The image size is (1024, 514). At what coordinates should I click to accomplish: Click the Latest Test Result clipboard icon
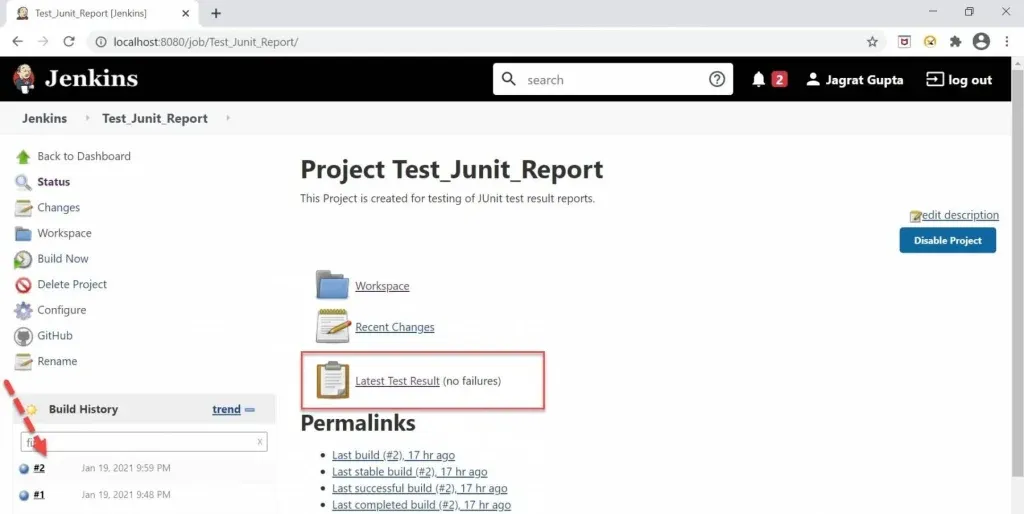(332, 380)
